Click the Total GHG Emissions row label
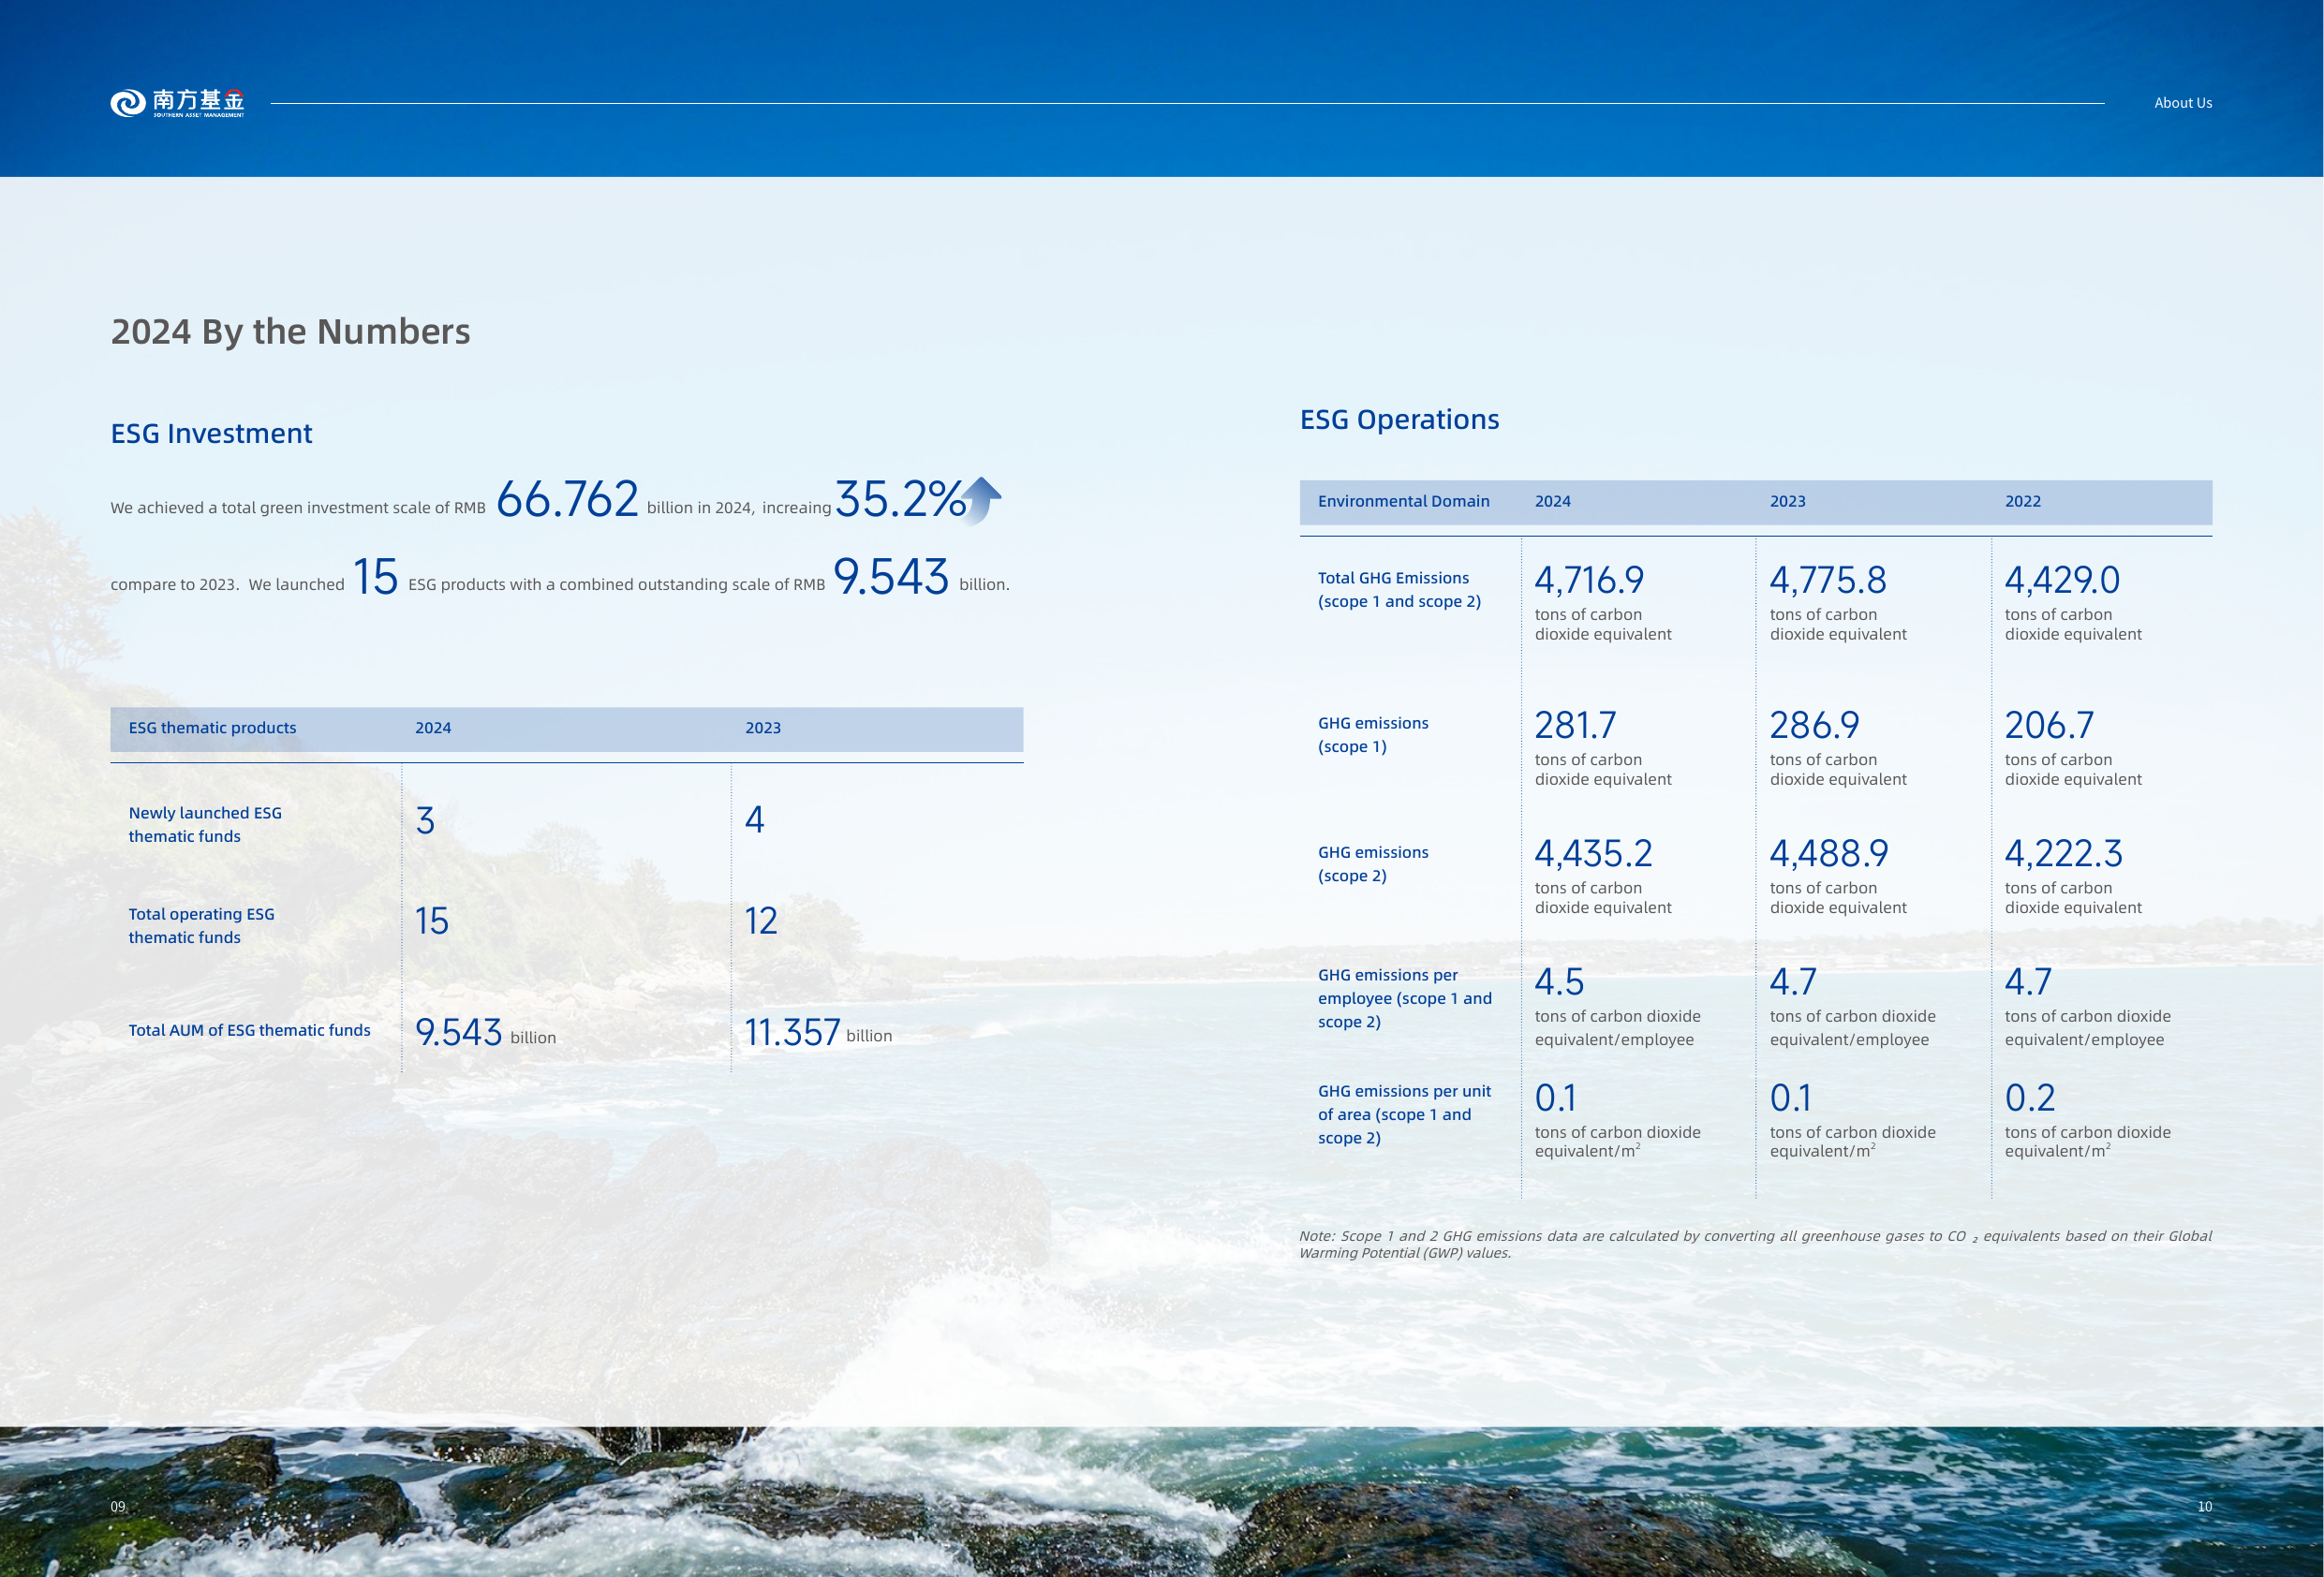The height and width of the screenshot is (1577, 2324). coord(1399,589)
